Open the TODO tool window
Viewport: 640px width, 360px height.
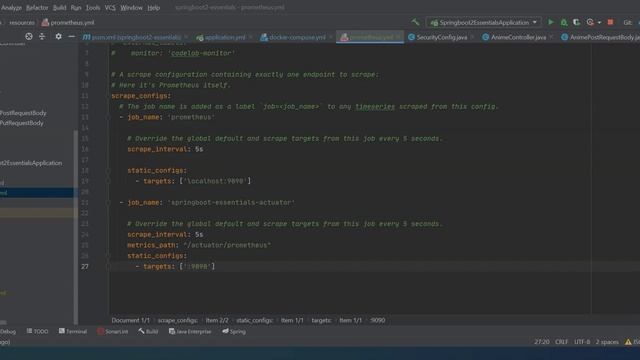point(38,331)
